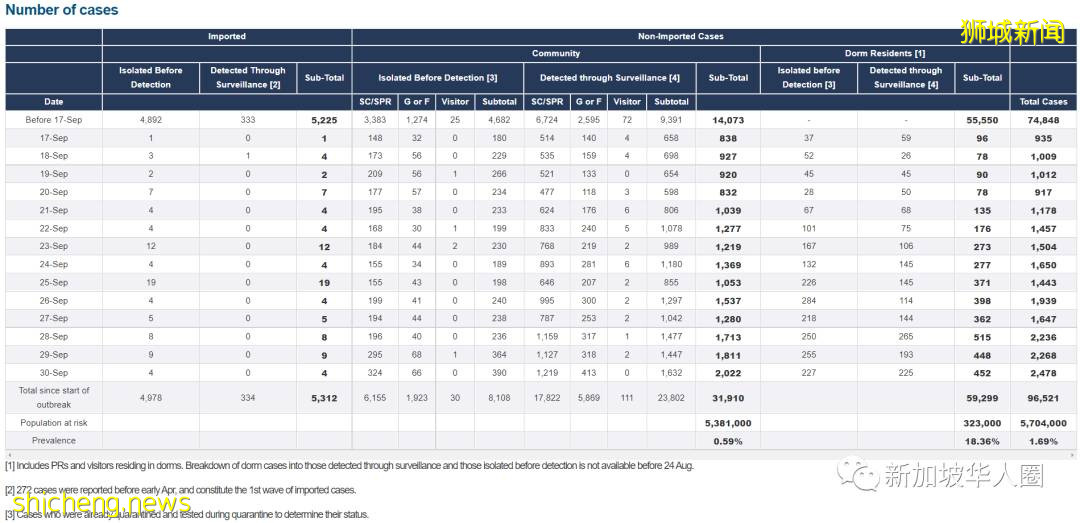1080x523 pixels.
Task: Select the Before 17-Sep row label
Action: point(54,120)
